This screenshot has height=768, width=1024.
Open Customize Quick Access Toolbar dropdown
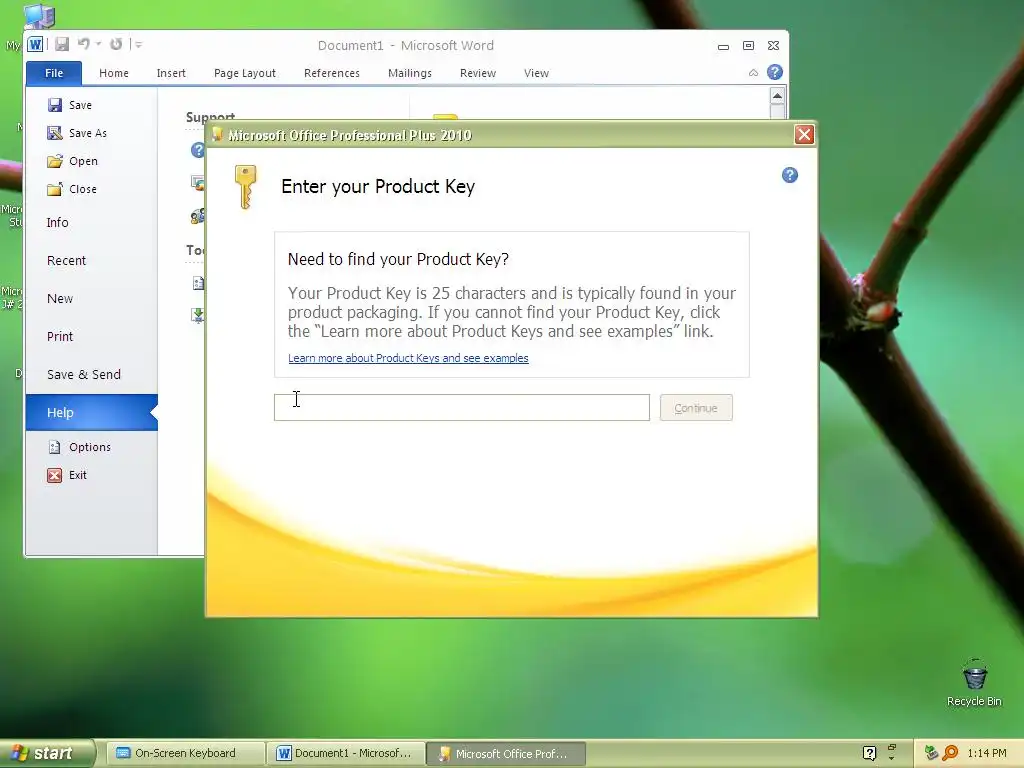pos(138,44)
